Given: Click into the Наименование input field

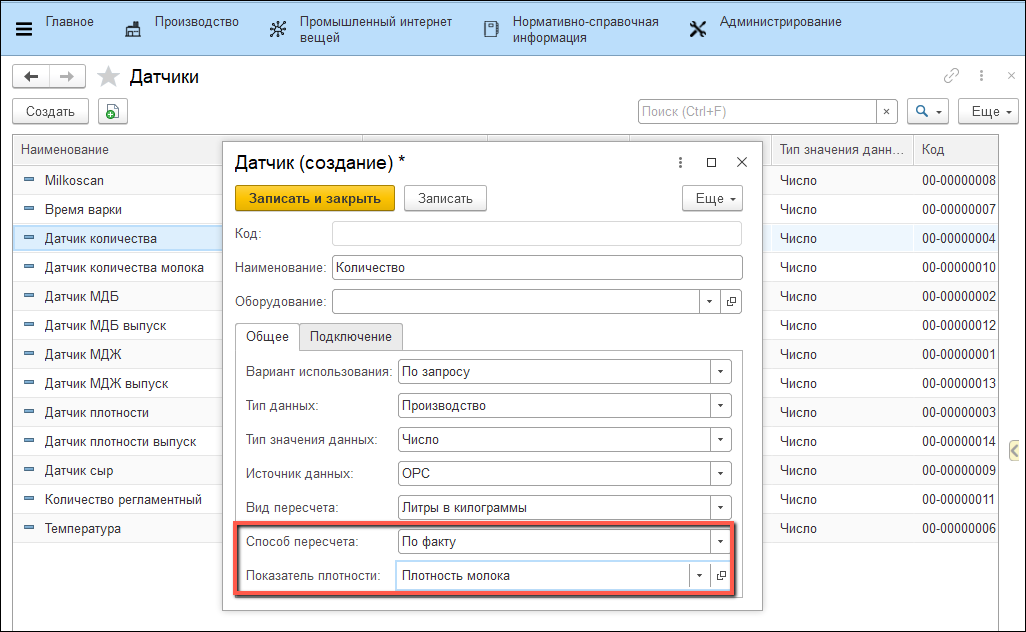Looking at the screenshot, I should 537,268.
